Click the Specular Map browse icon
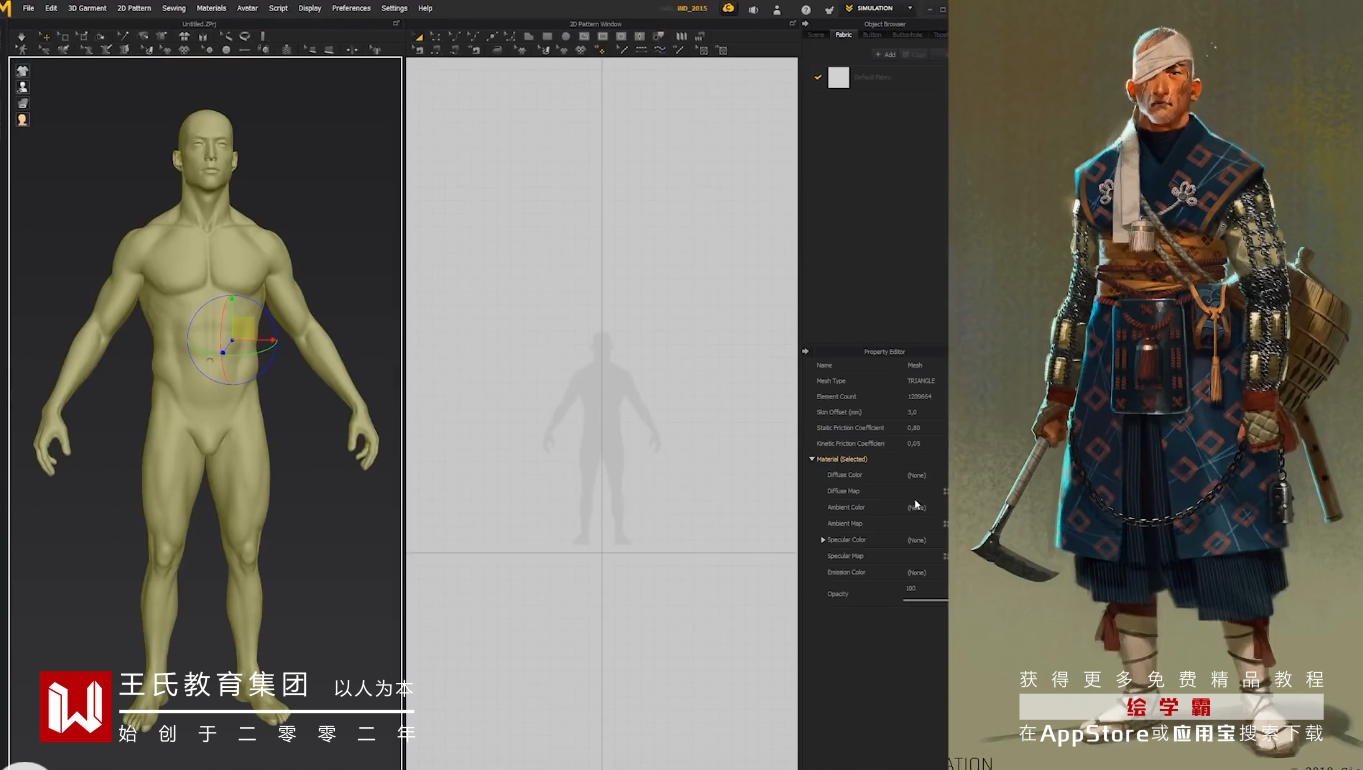The image size is (1363, 770). (945, 556)
